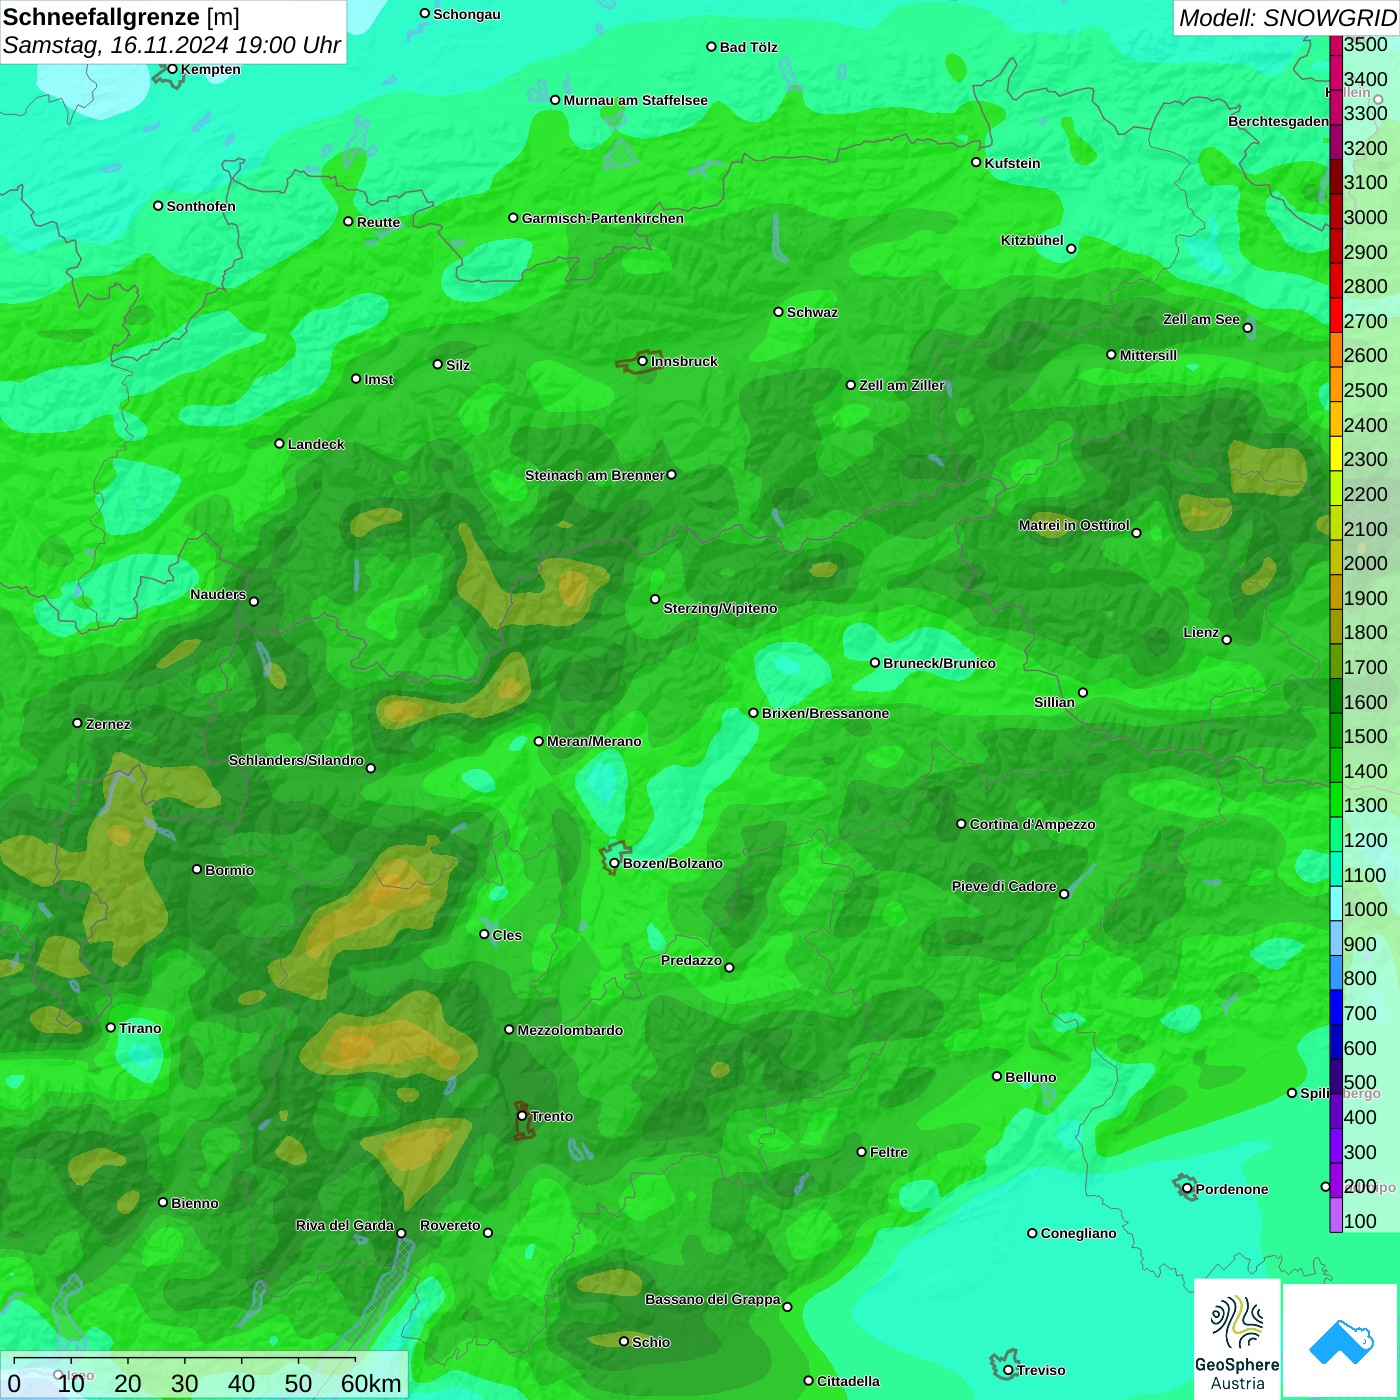Click the Innsbruck city marker
This screenshot has height=1400, width=1400.
pos(642,361)
